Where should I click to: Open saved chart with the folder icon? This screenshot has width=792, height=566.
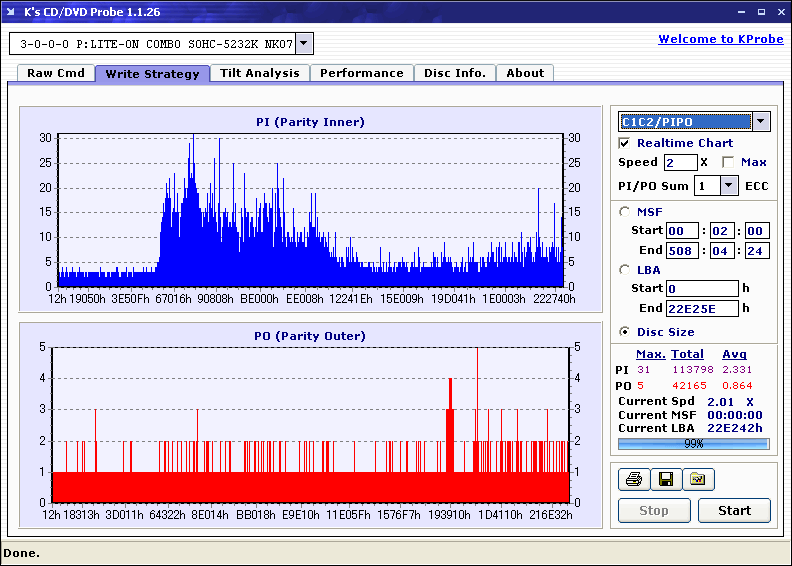[x=698, y=480]
